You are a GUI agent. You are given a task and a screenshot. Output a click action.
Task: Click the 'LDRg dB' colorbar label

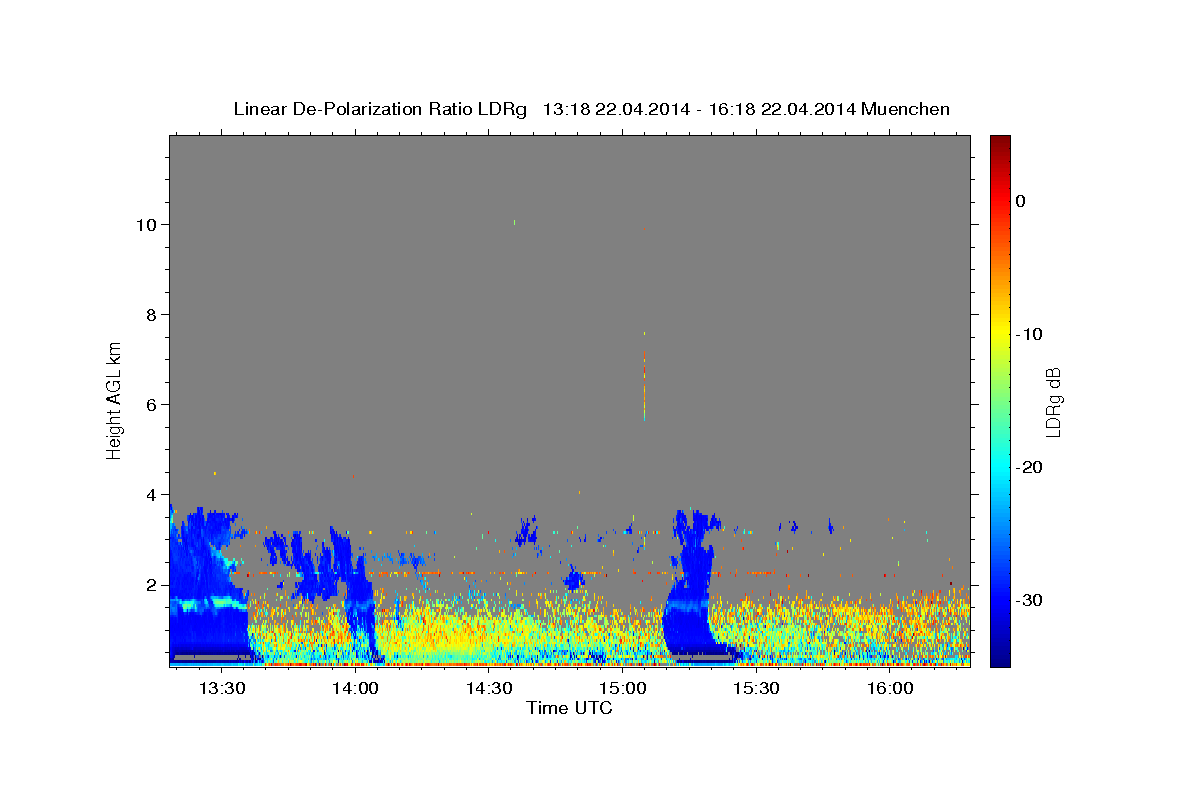tap(1052, 402)
